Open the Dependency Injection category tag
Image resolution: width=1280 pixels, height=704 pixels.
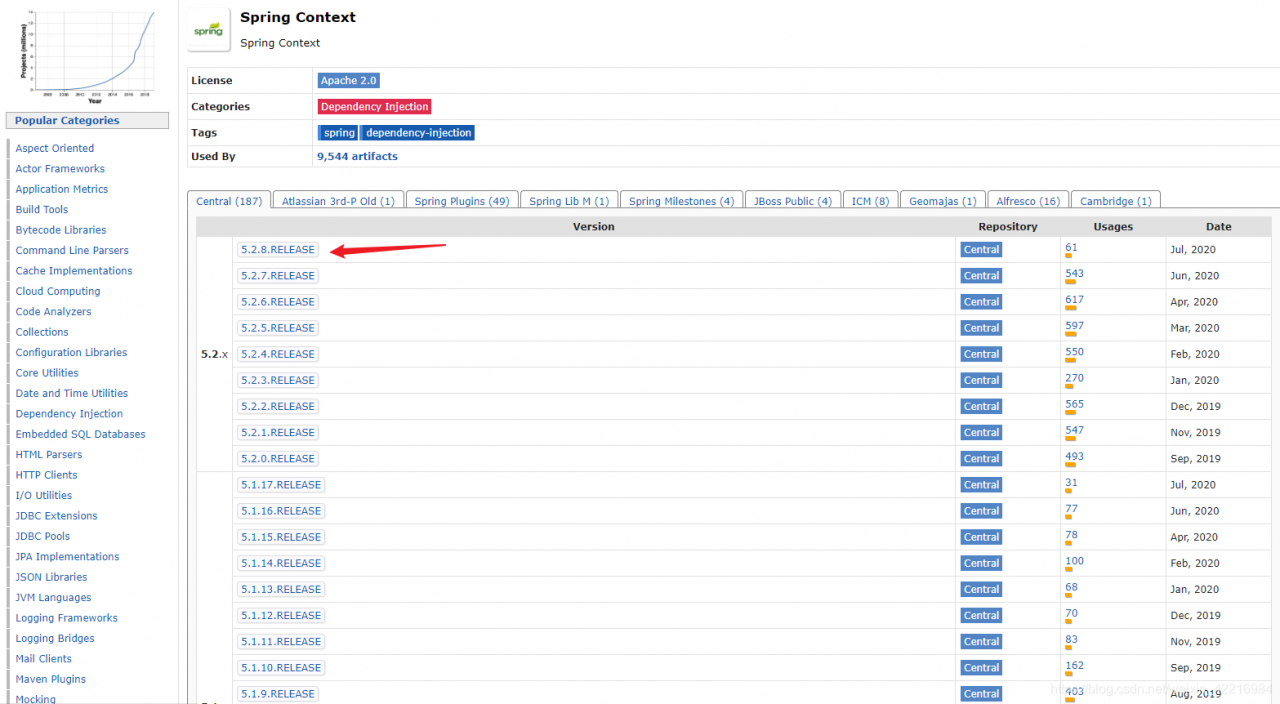tap(374, 107)
